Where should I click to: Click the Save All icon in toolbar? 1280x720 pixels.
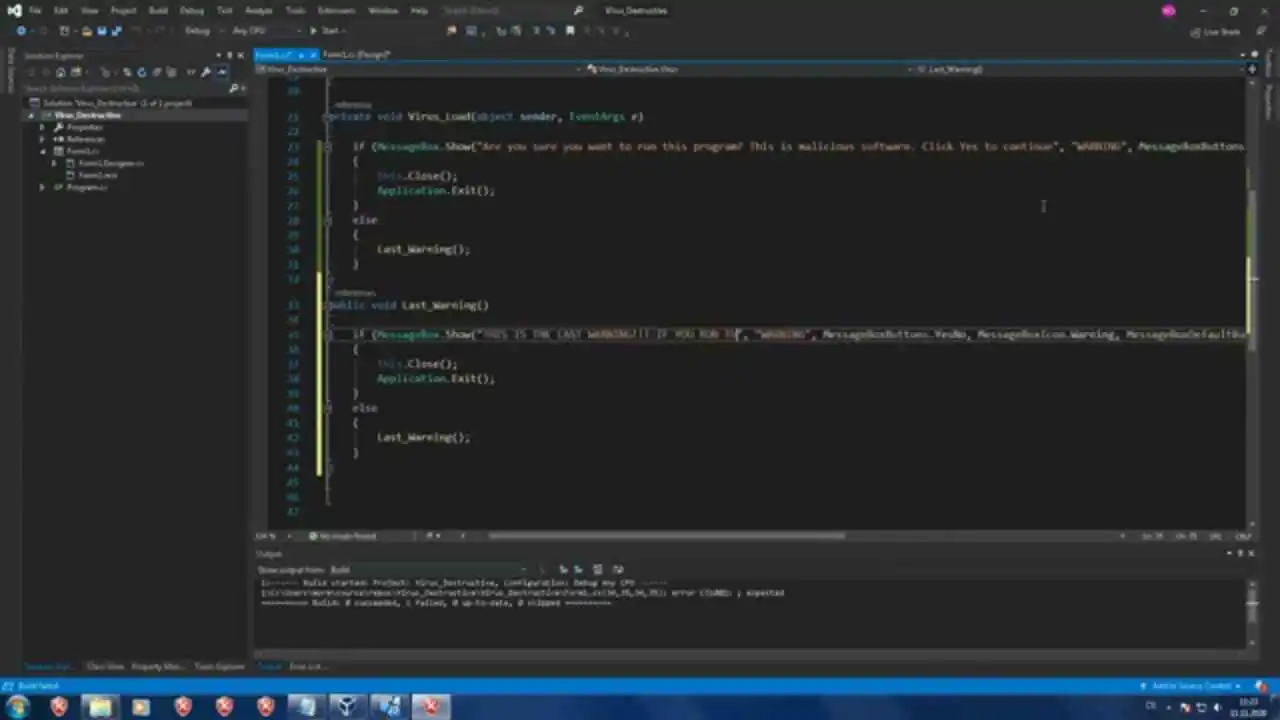[115, 31]
